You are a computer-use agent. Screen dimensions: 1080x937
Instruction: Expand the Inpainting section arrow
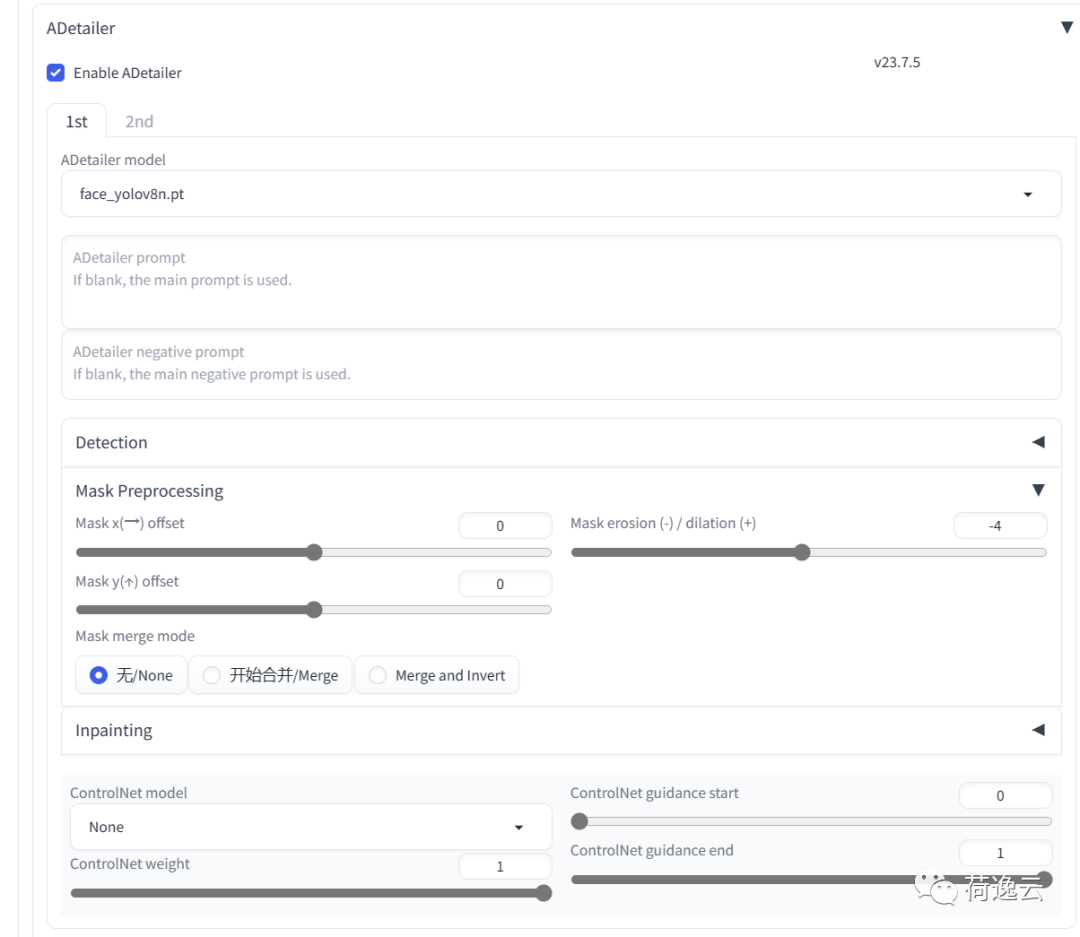click(1038, 730)
